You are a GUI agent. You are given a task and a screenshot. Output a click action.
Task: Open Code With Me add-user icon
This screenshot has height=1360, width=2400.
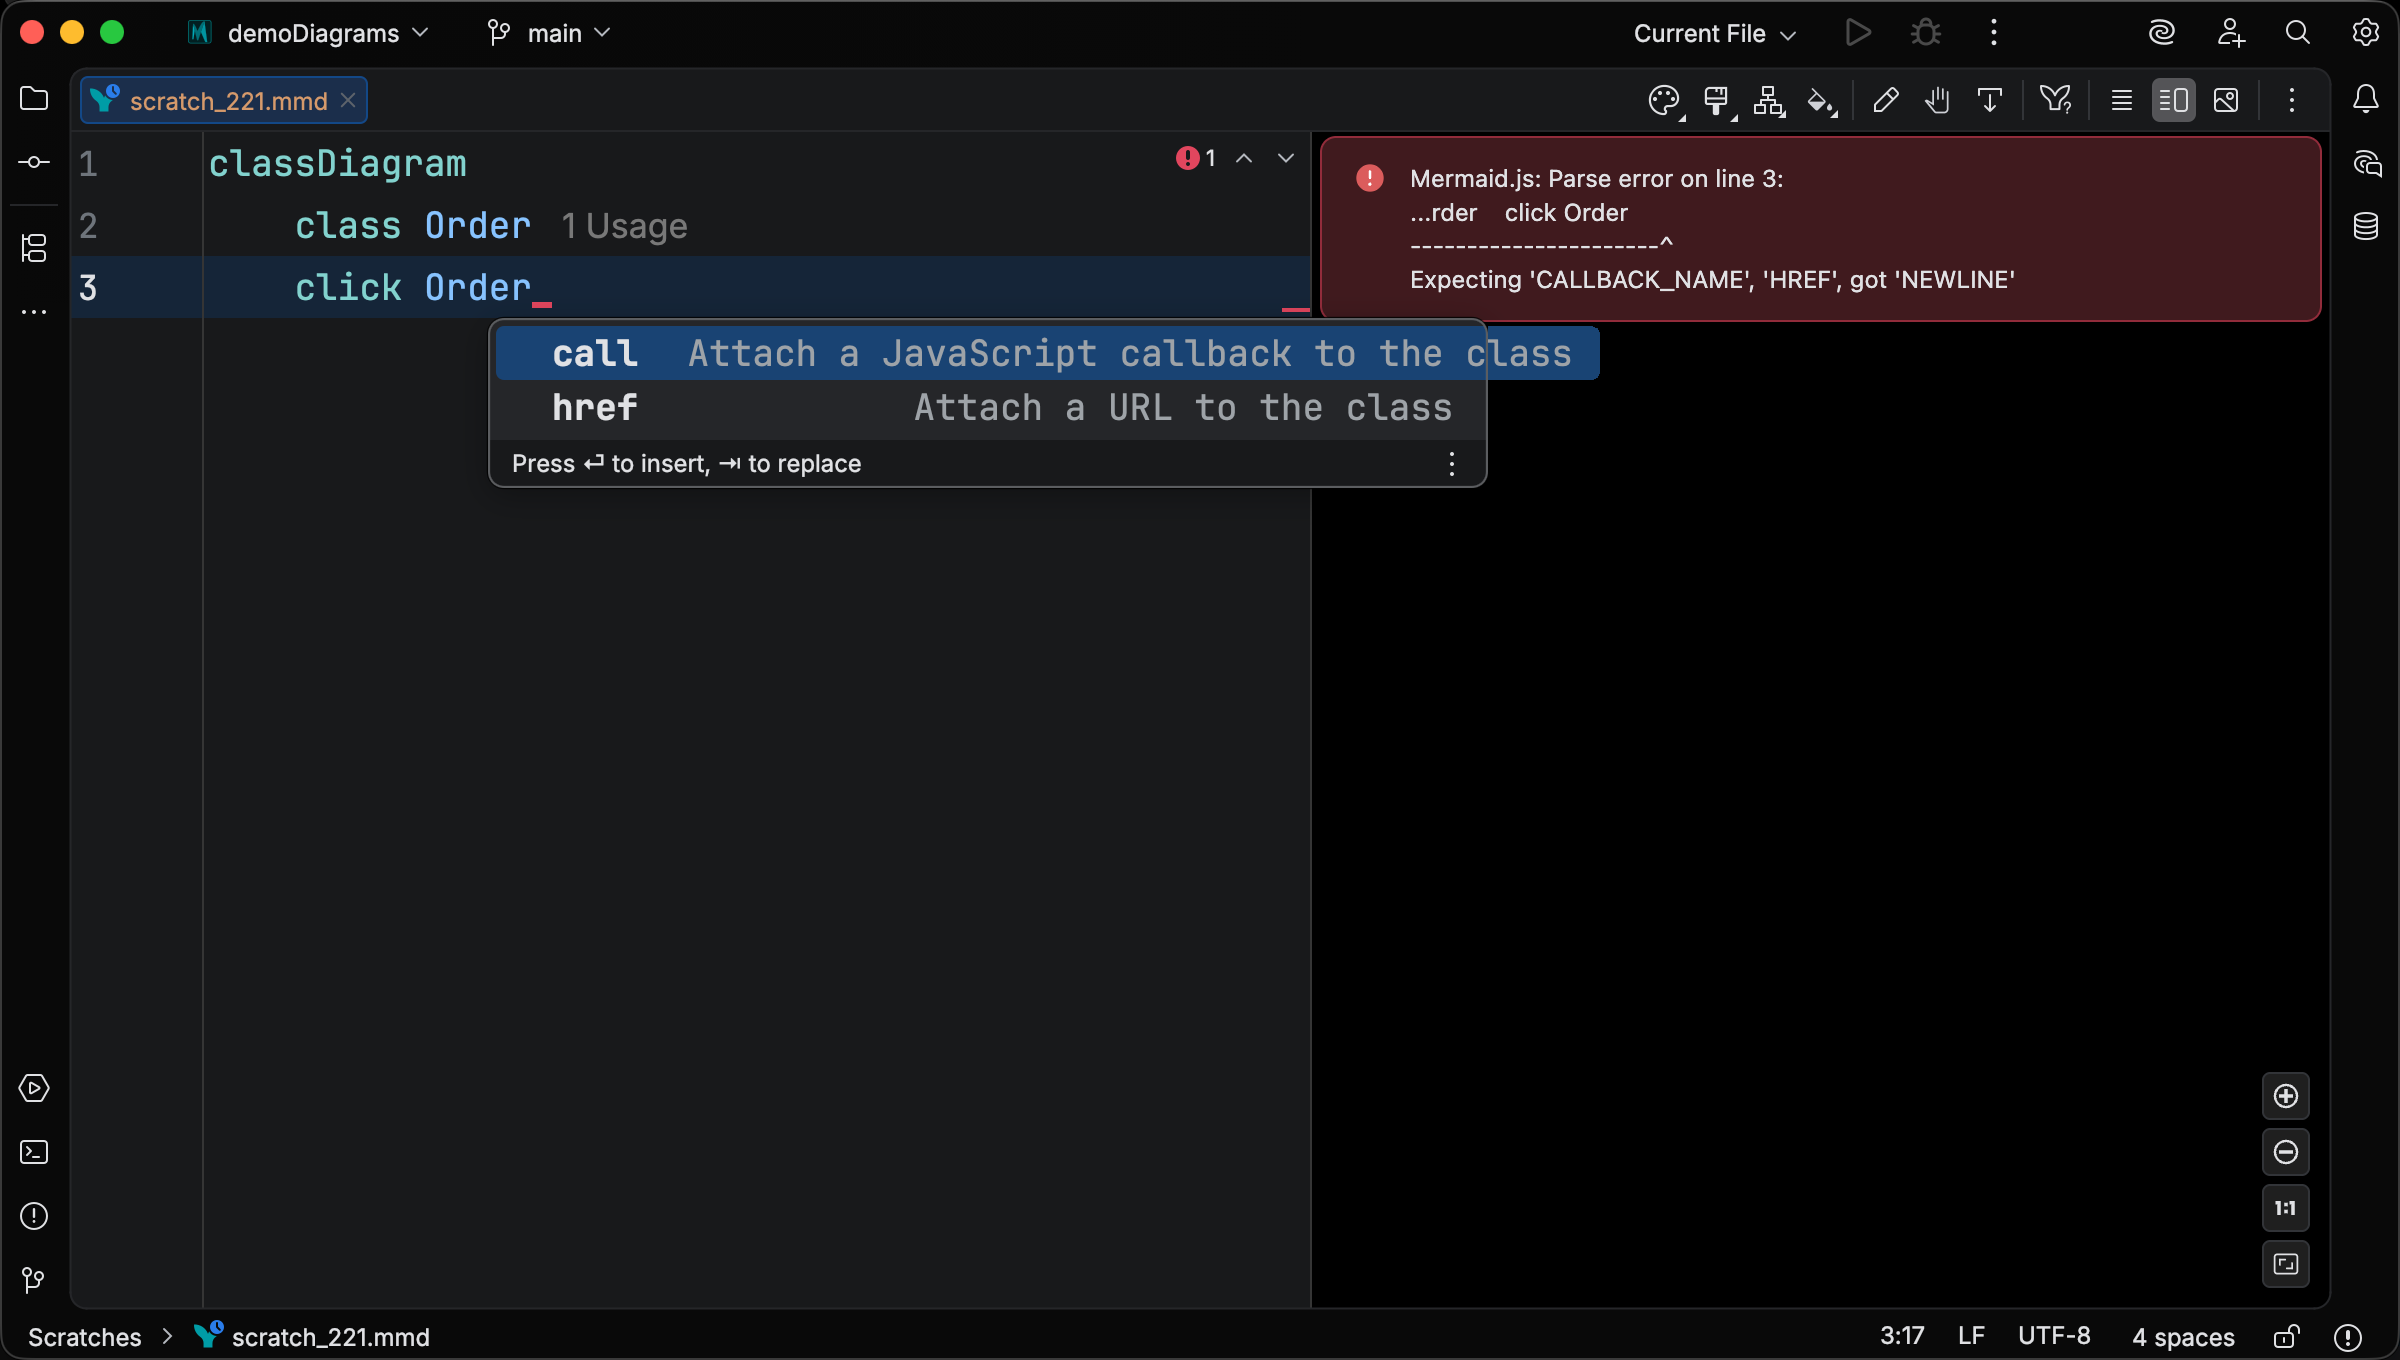click(2230, 33)
